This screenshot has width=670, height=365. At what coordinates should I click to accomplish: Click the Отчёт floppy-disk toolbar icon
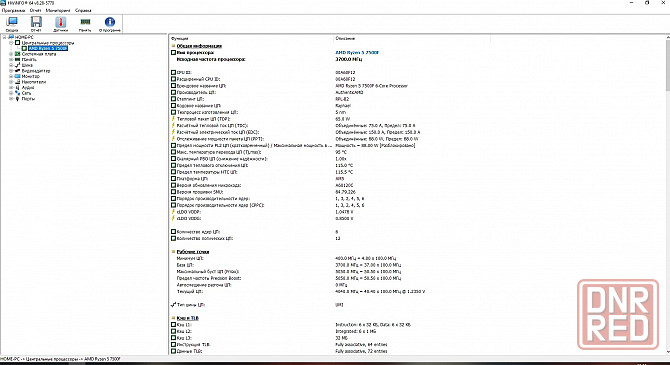tap(36, 21)
